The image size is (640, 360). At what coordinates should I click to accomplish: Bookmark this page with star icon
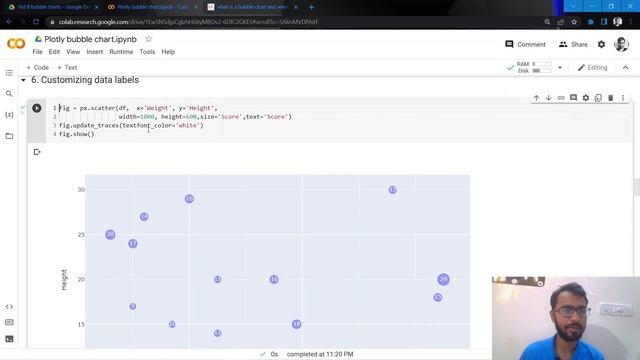[574, 22]
